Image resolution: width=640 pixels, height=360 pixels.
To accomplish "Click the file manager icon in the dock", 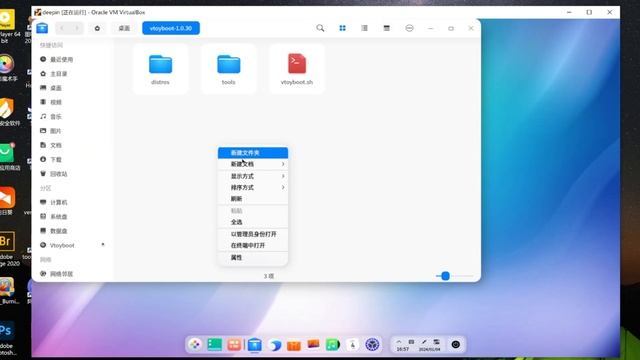I will click(x=254, y=345).
